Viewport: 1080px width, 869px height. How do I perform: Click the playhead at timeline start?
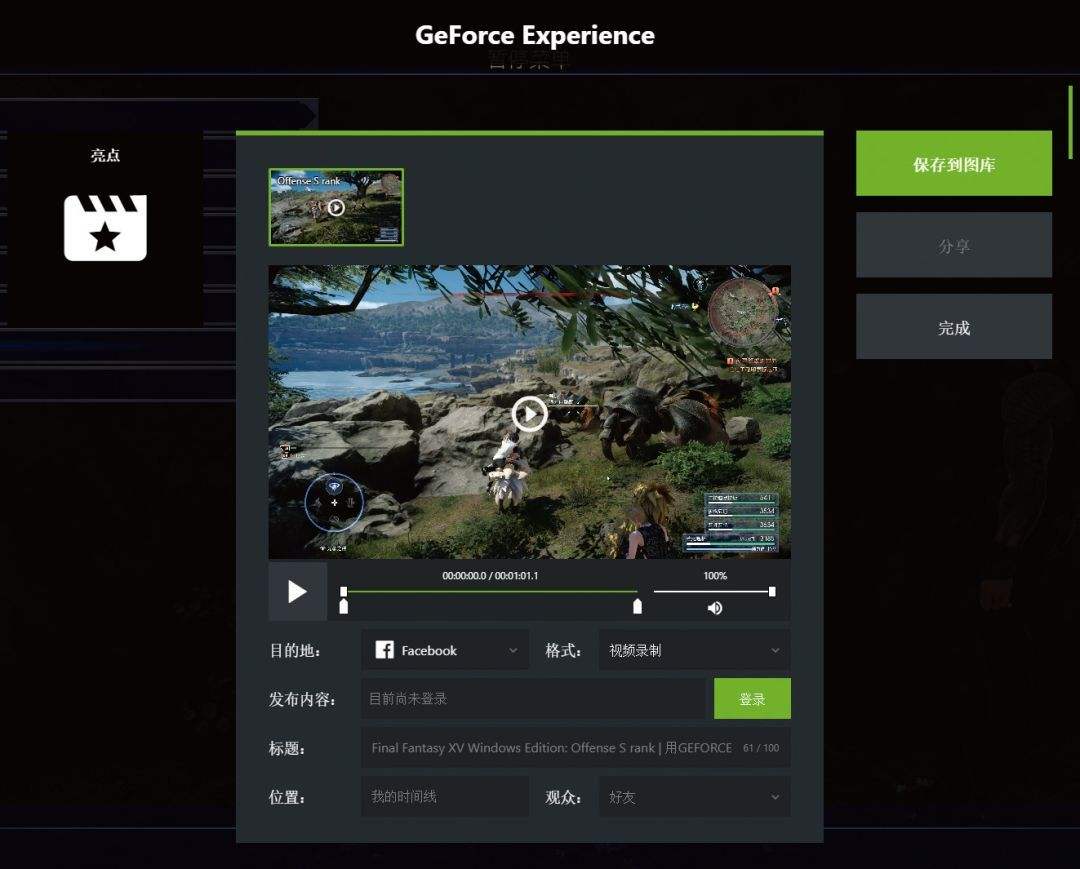[x=344, y=591]
